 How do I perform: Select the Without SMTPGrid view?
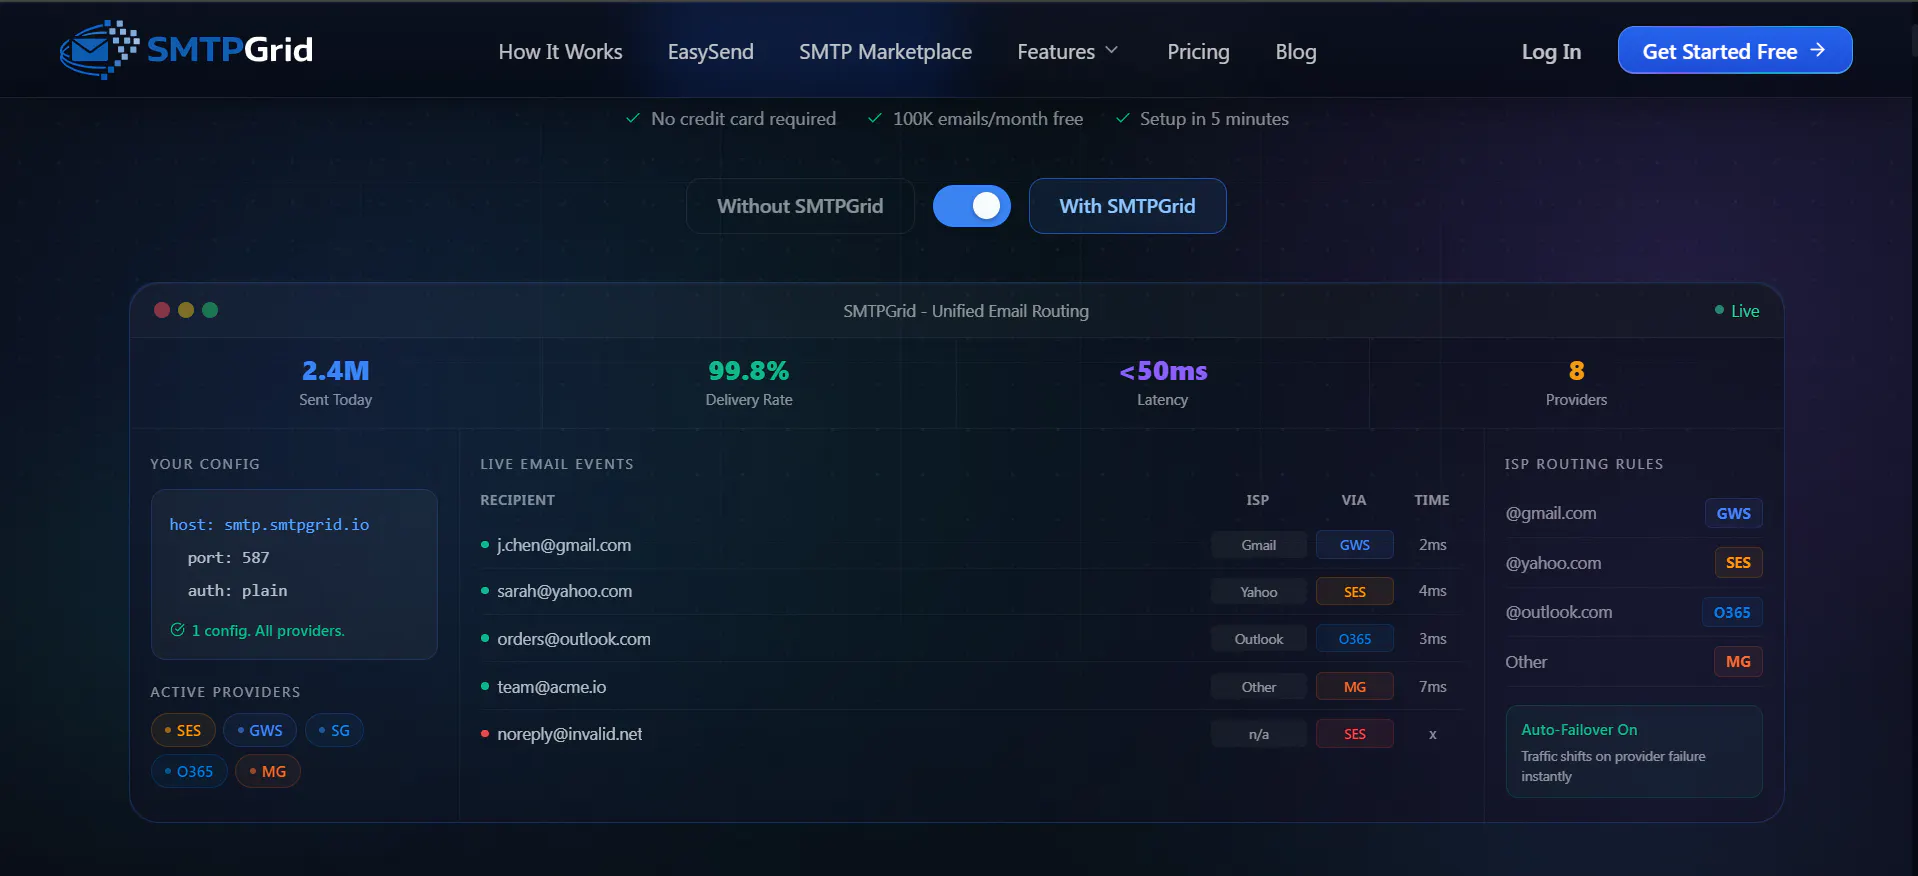pyautogui.click(x=800, y=206)
